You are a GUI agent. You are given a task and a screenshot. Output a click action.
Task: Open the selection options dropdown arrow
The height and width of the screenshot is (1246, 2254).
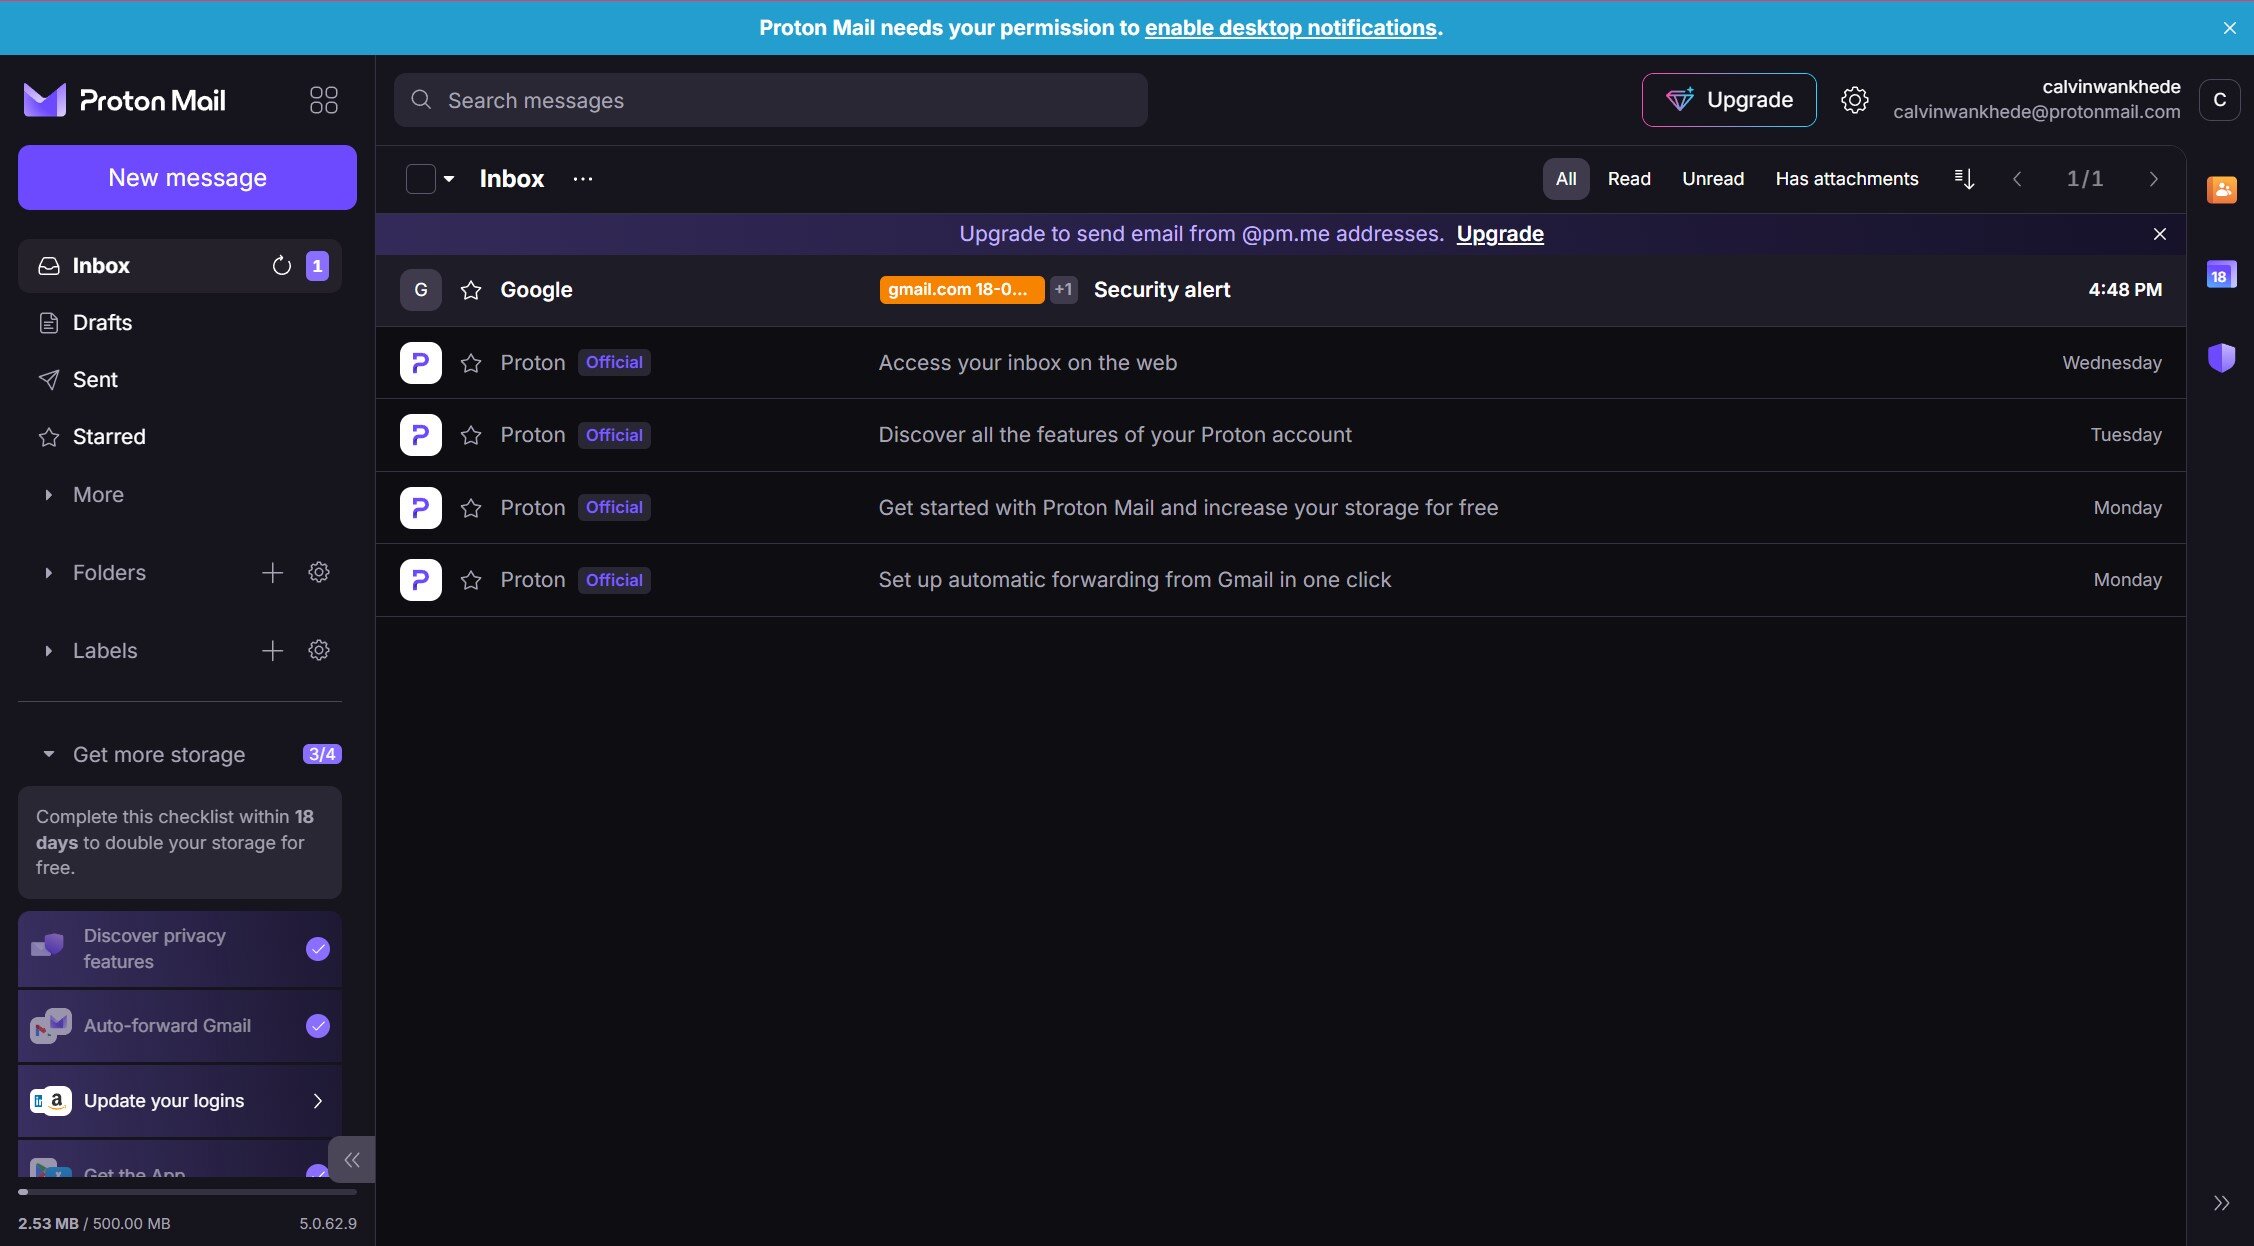point(449,179)
